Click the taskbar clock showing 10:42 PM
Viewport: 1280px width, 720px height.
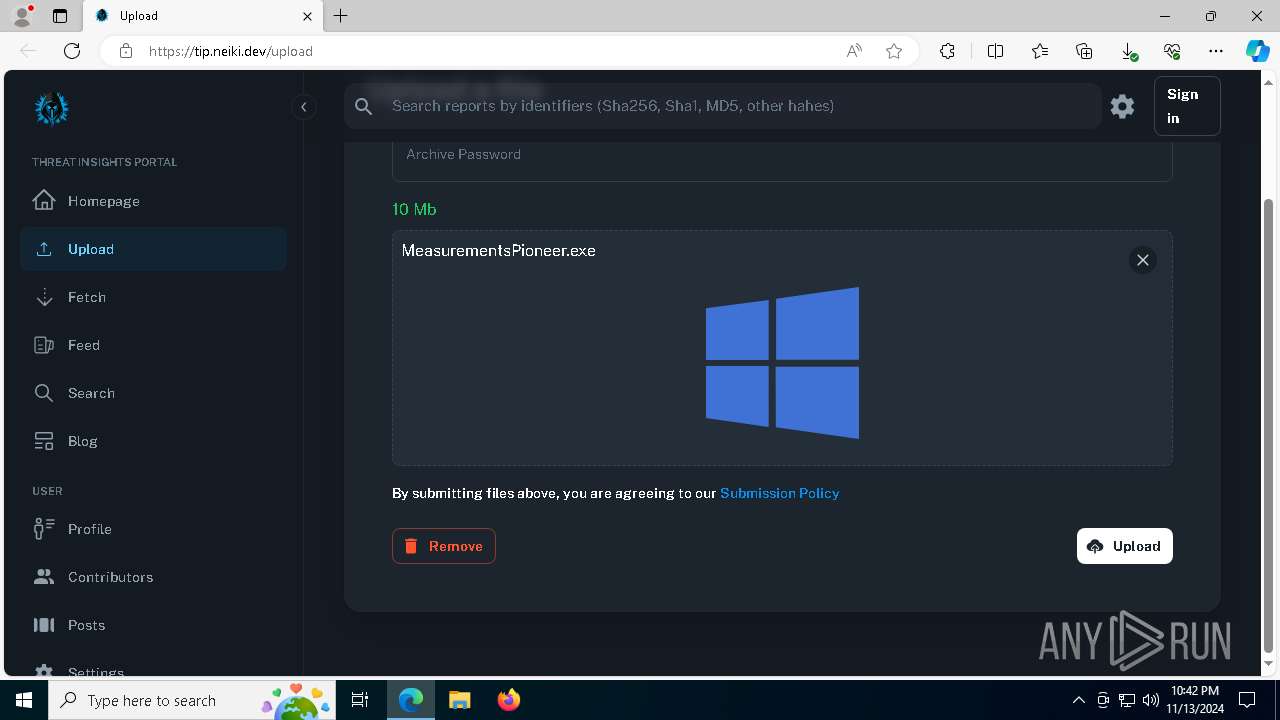coord(1195,700)
